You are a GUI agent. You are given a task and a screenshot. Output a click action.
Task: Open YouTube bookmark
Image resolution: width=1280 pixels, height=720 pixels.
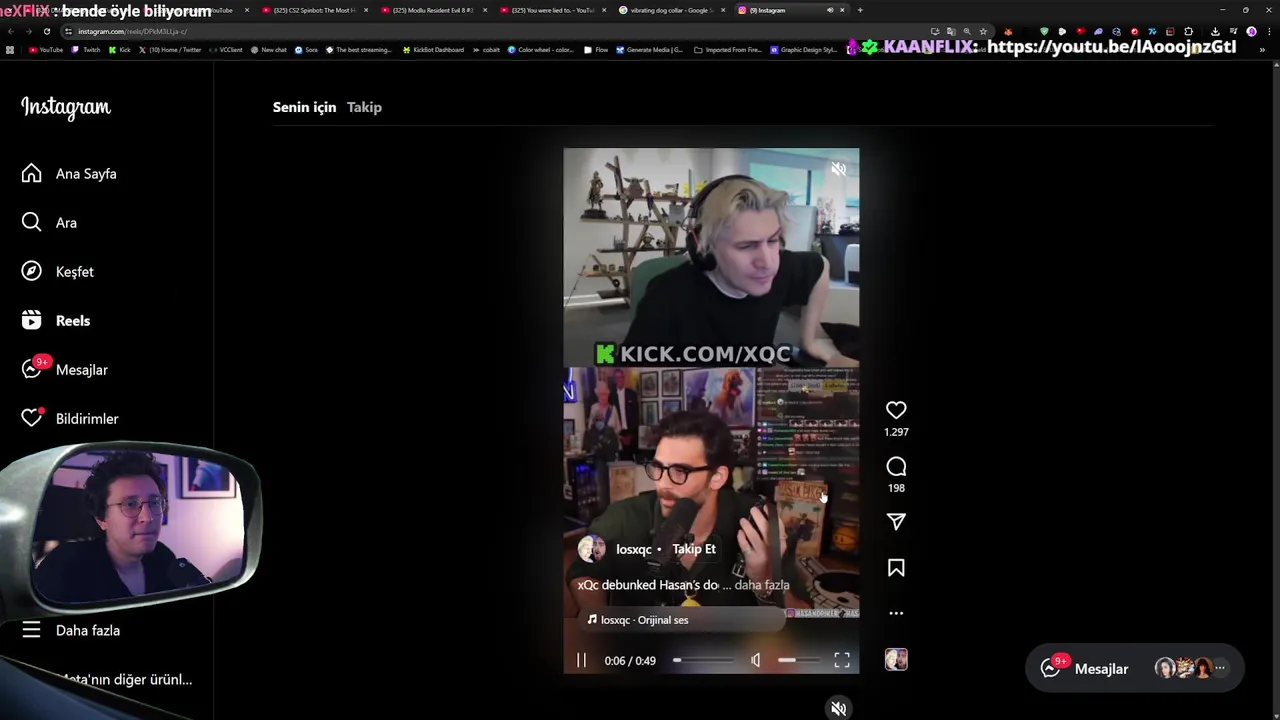(46, 50)
